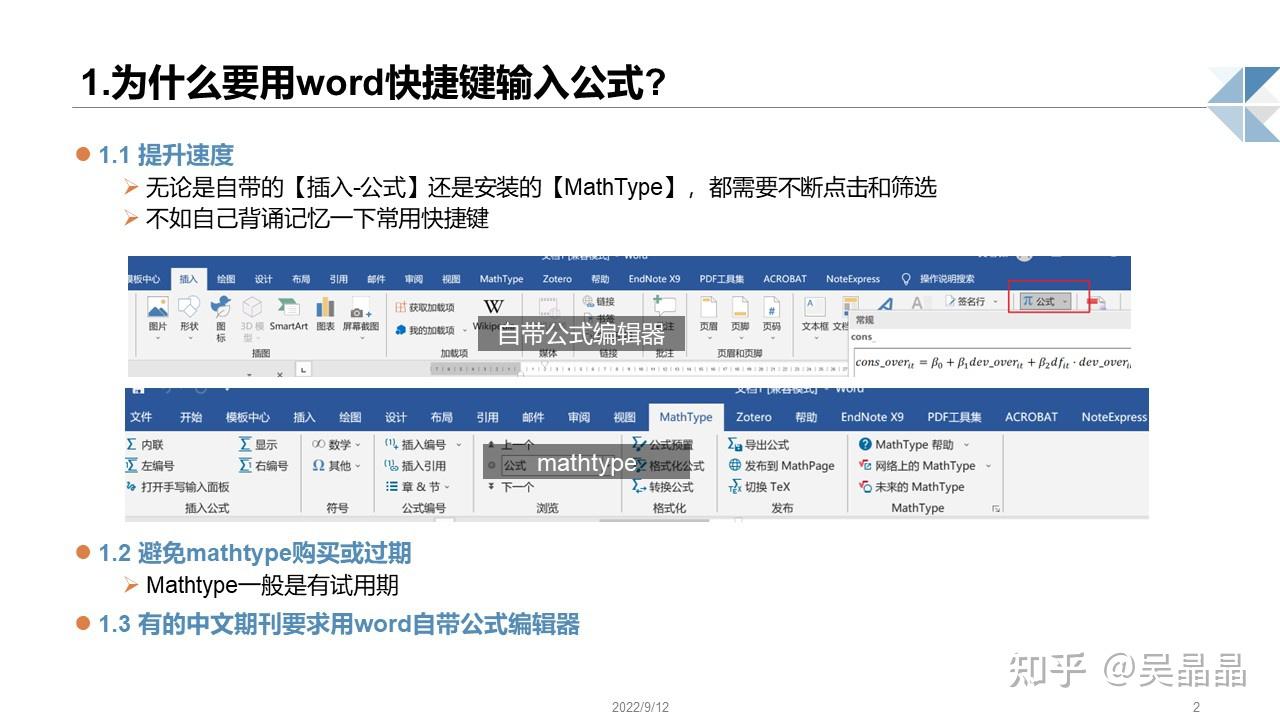Viewport: 1280px width, 720px height.
Task: Click Σ 右编号 right-numbered equation
Action: 264,465
